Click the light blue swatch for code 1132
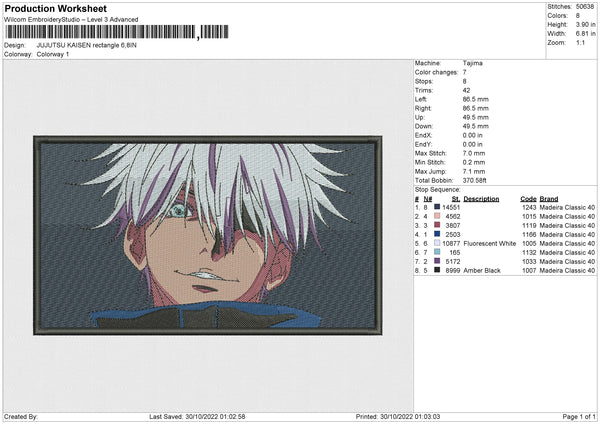600x424 pixels. [437, 252]
